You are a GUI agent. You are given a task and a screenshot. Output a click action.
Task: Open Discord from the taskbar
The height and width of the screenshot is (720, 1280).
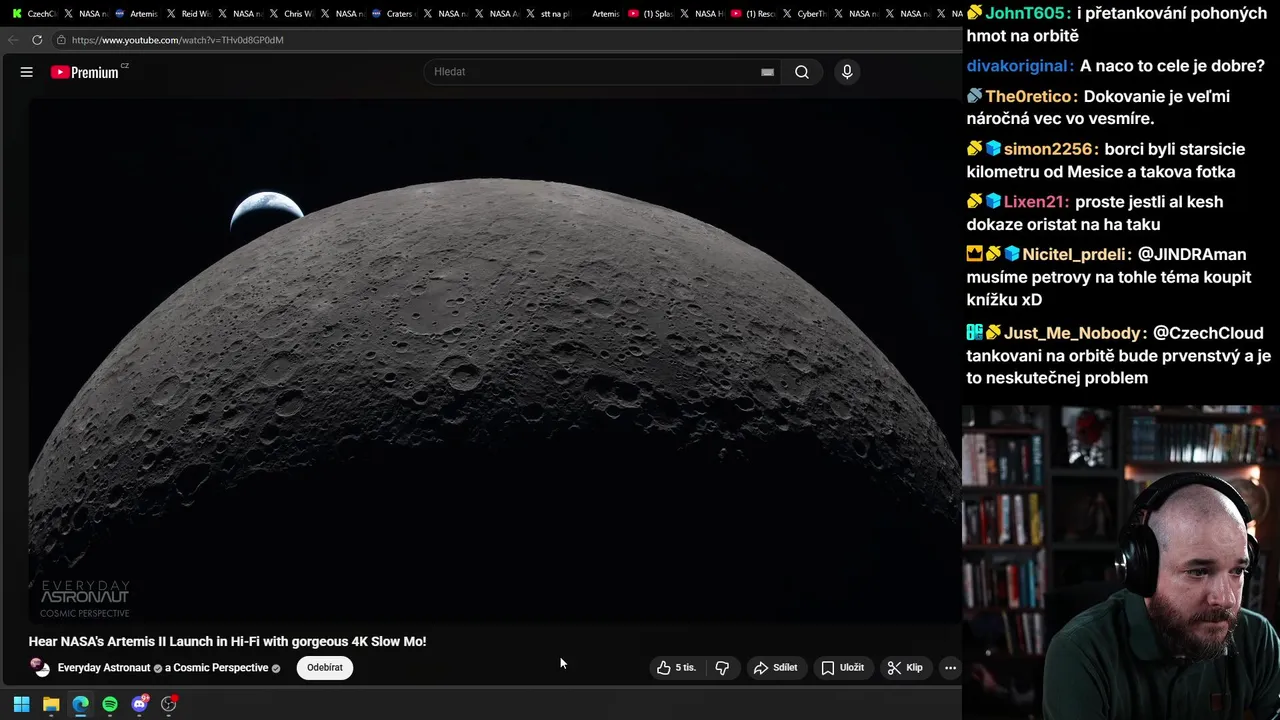click(x=139, y=704)
